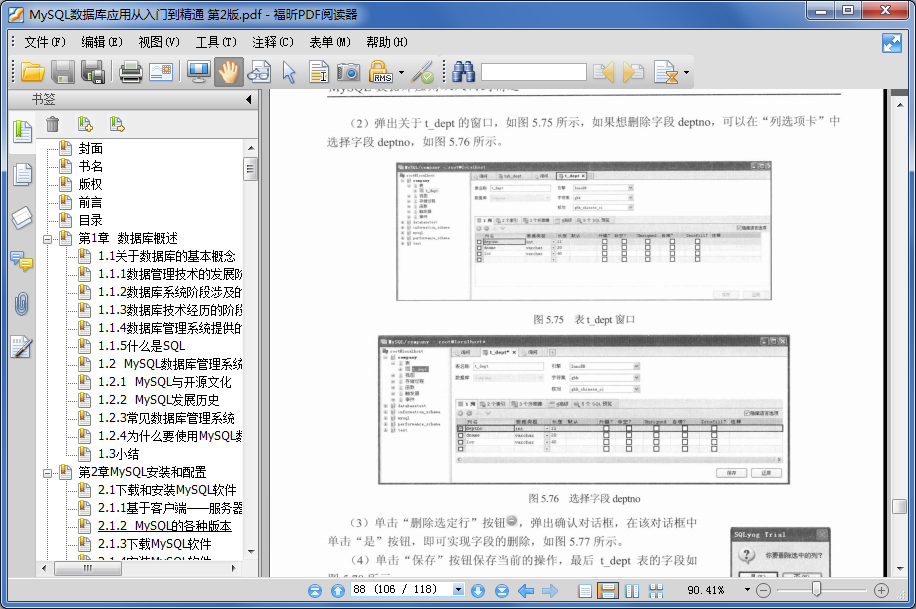This screenshot has width=916, height=609.
Task: Click the search options page icon
Action: click(665, 72)
